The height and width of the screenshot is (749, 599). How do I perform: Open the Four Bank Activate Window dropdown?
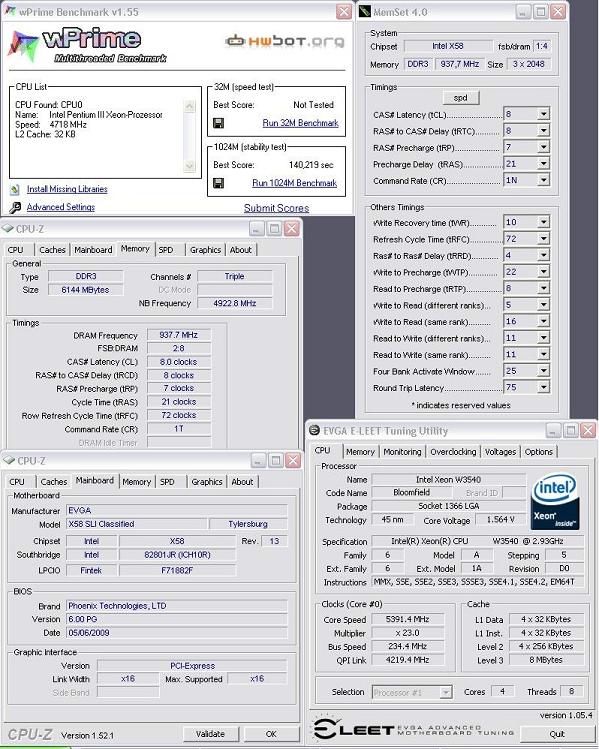pos(543,371)
